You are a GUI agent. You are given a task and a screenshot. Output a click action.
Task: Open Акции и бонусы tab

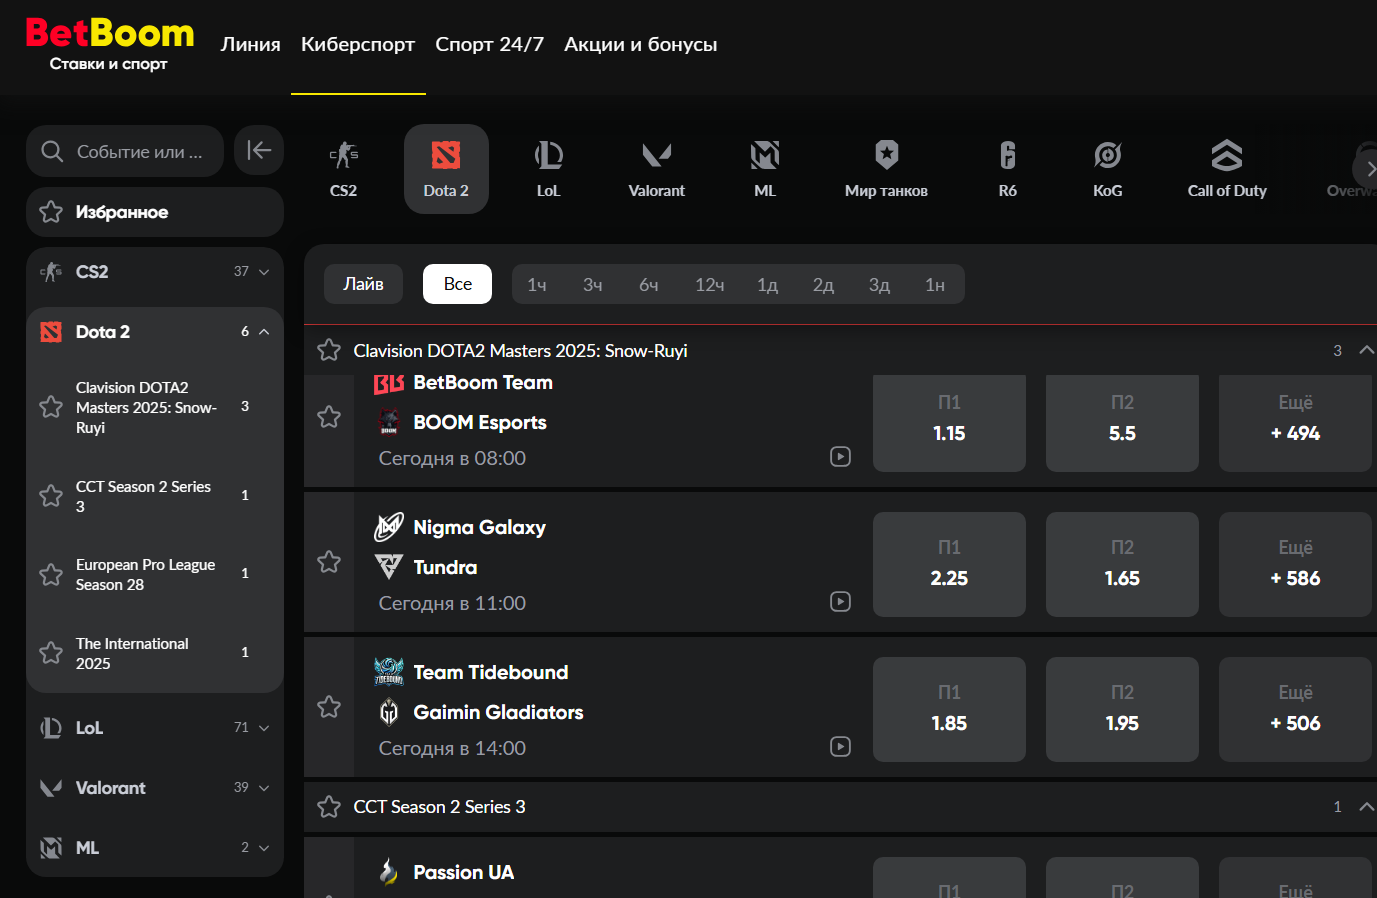pyautogui.click(x=640, y=44)
